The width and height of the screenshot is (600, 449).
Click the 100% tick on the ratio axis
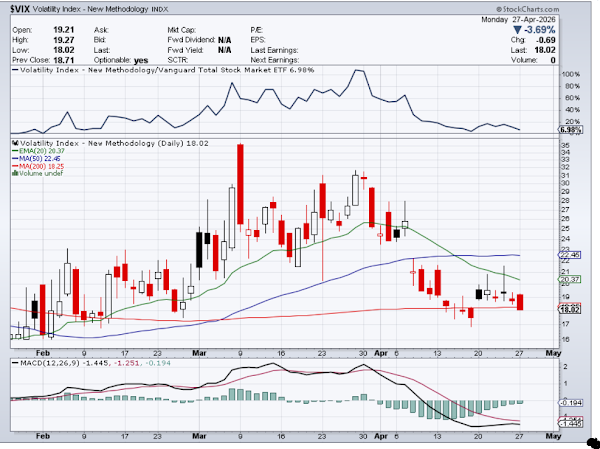(x=571, y=74)
